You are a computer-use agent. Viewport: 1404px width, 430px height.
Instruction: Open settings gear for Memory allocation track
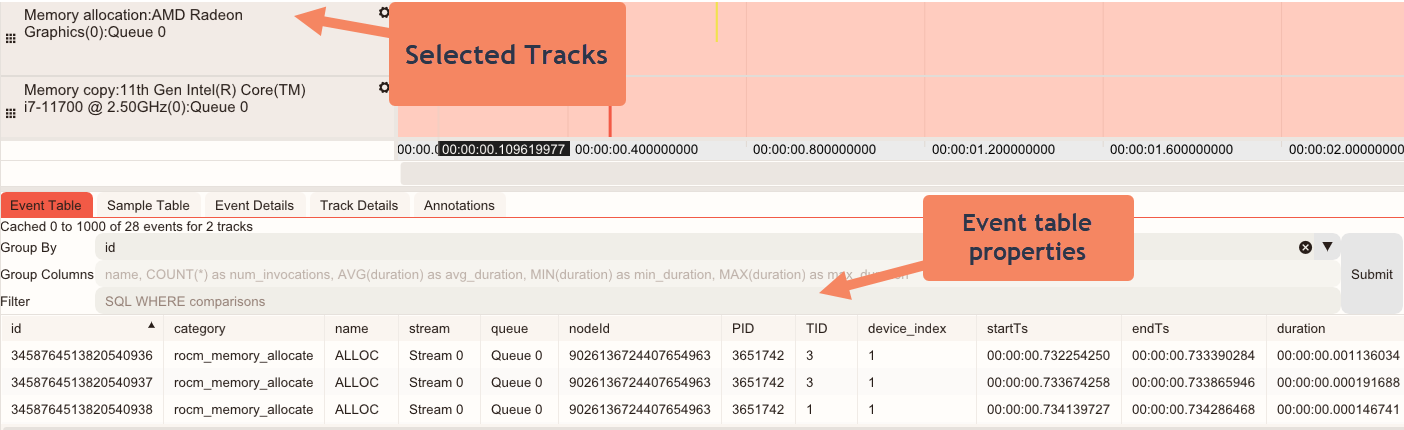384,13
